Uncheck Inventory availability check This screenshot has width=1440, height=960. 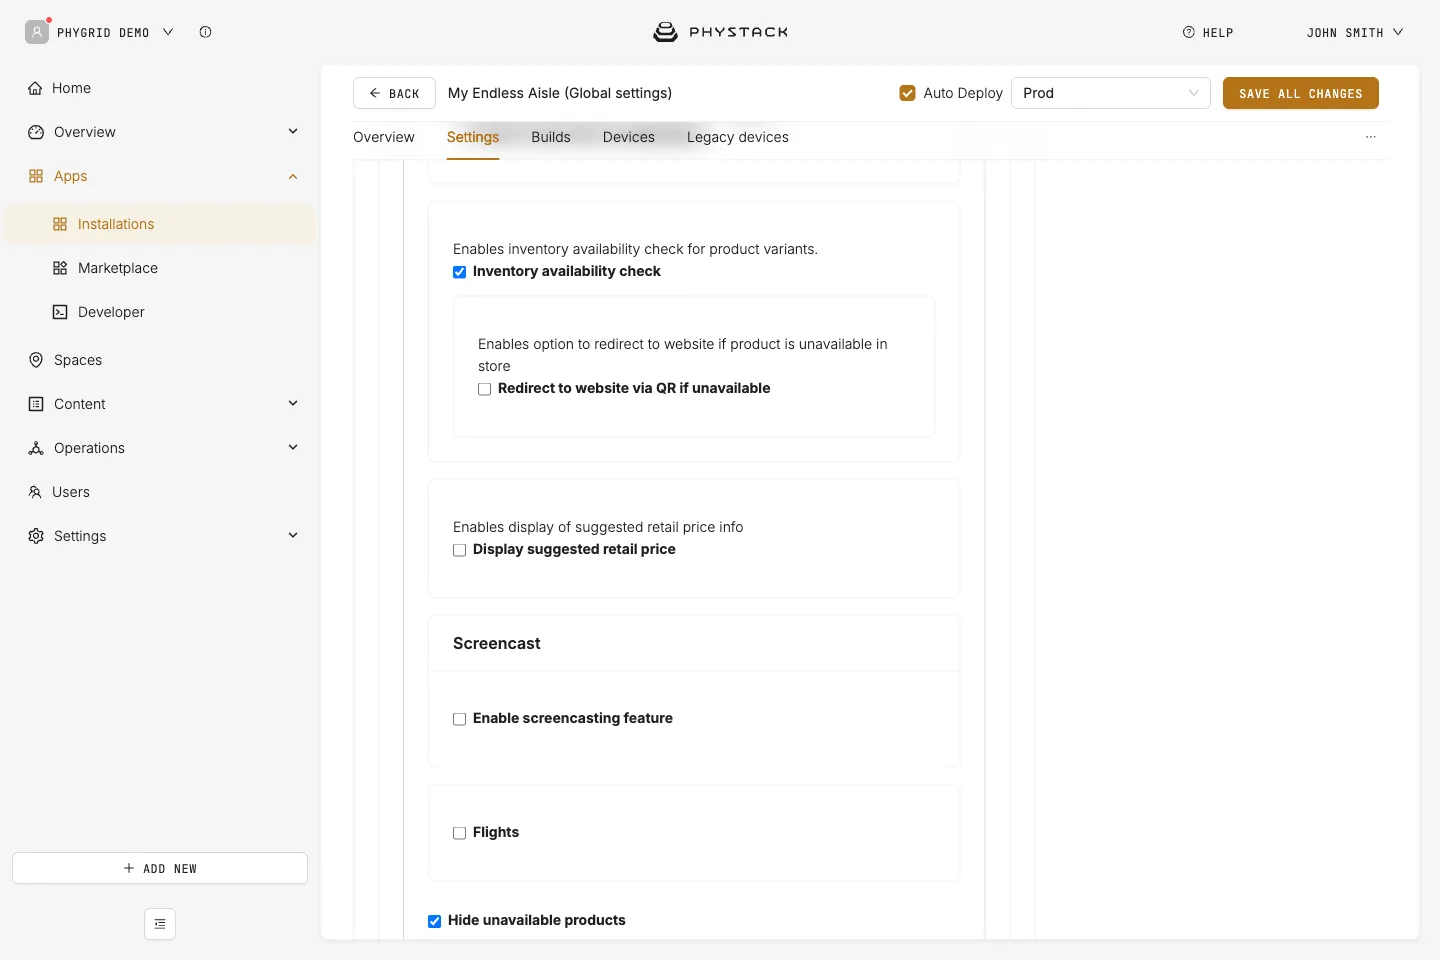pos(460,272)
